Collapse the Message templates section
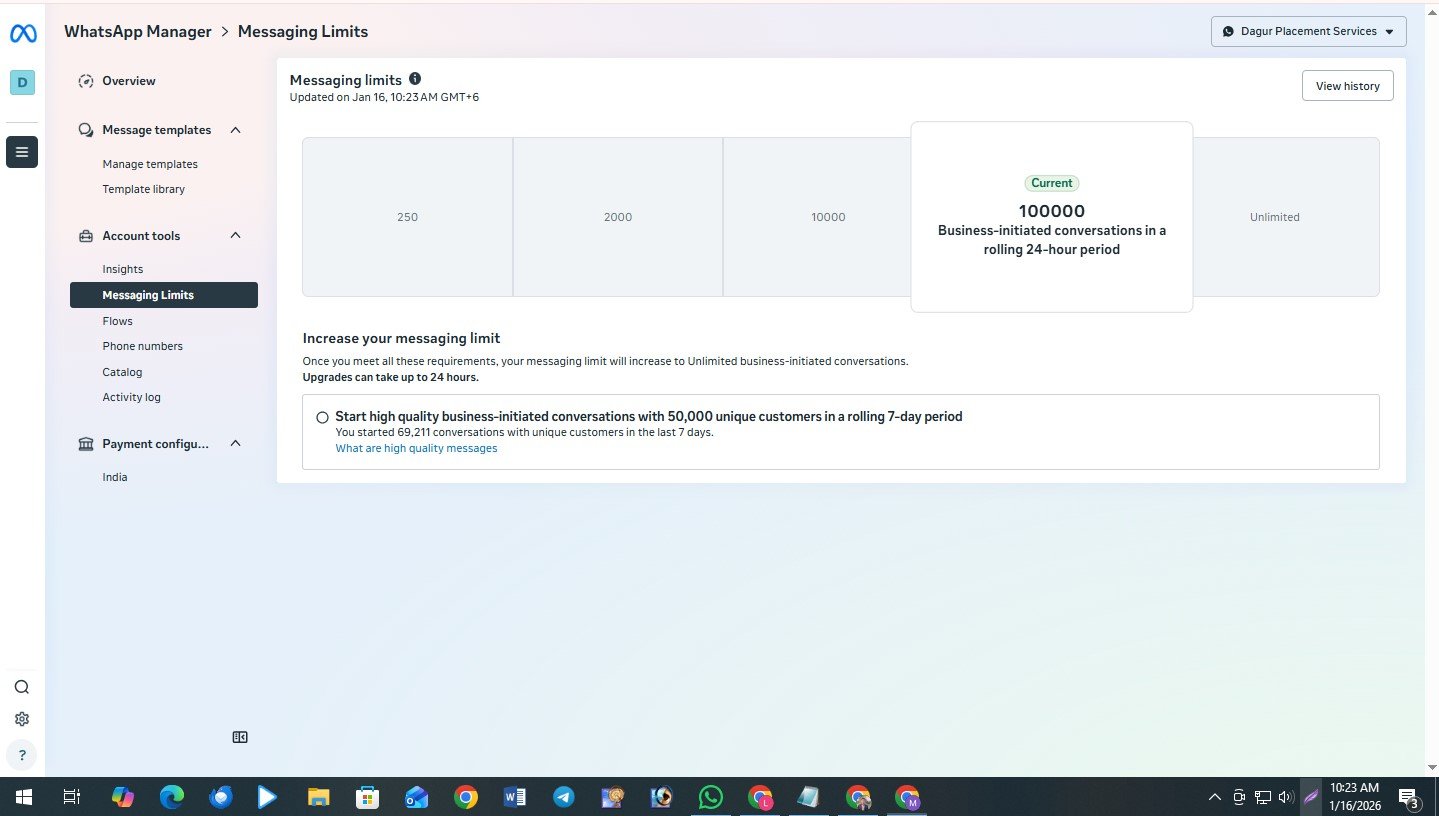Screen dimensions: 1439x816 (235, 130)
